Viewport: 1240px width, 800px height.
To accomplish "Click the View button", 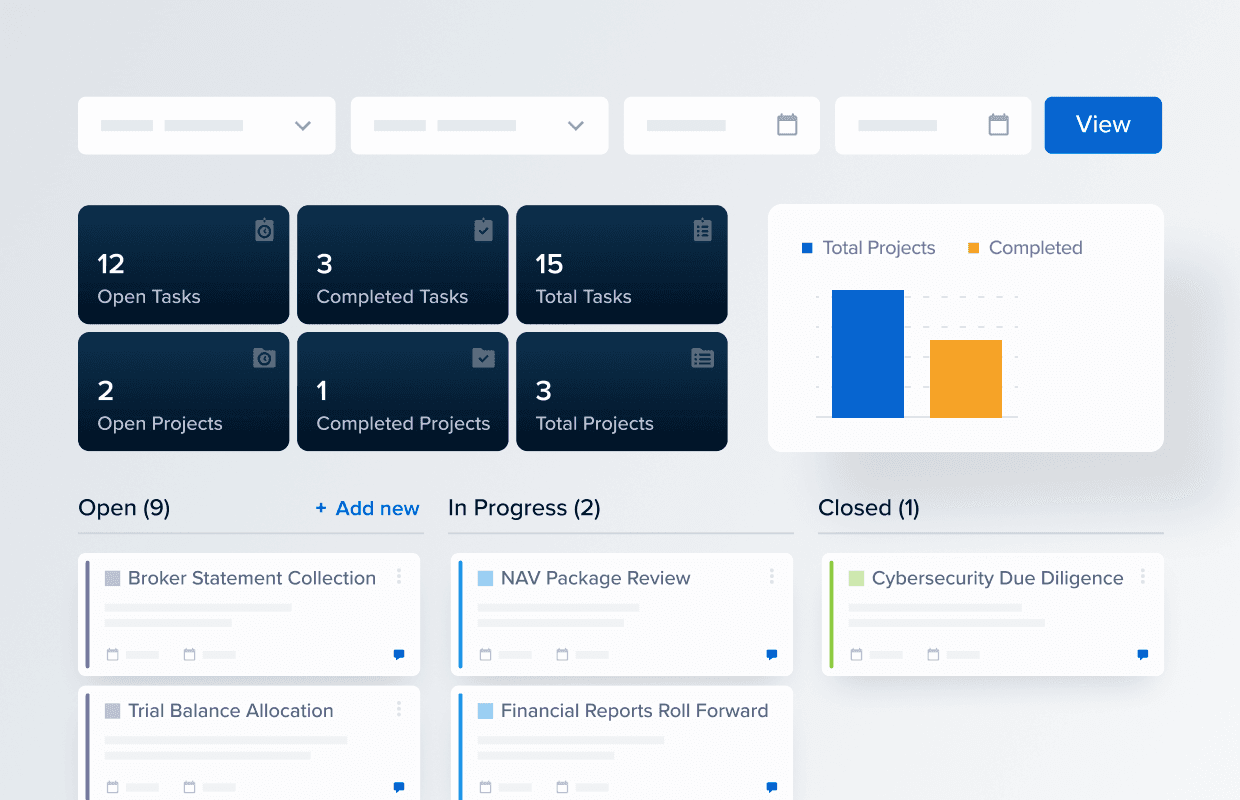I will click(1103, 125).
